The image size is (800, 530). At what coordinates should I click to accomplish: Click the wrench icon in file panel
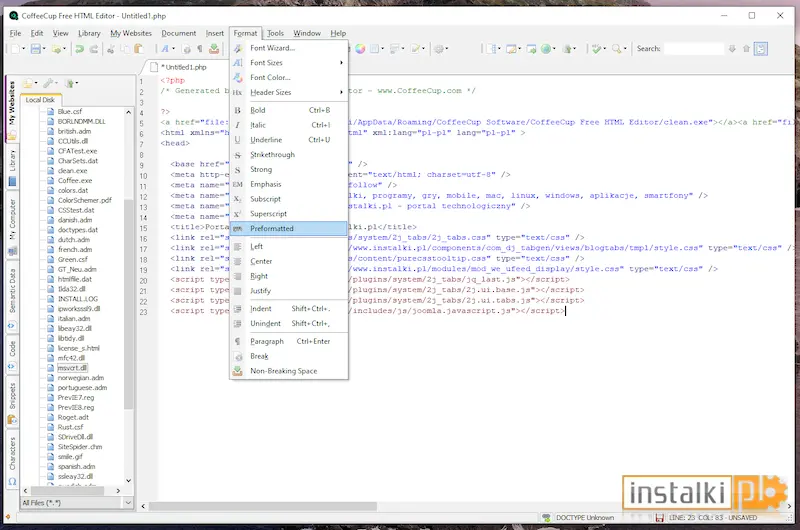click(47, 83)
